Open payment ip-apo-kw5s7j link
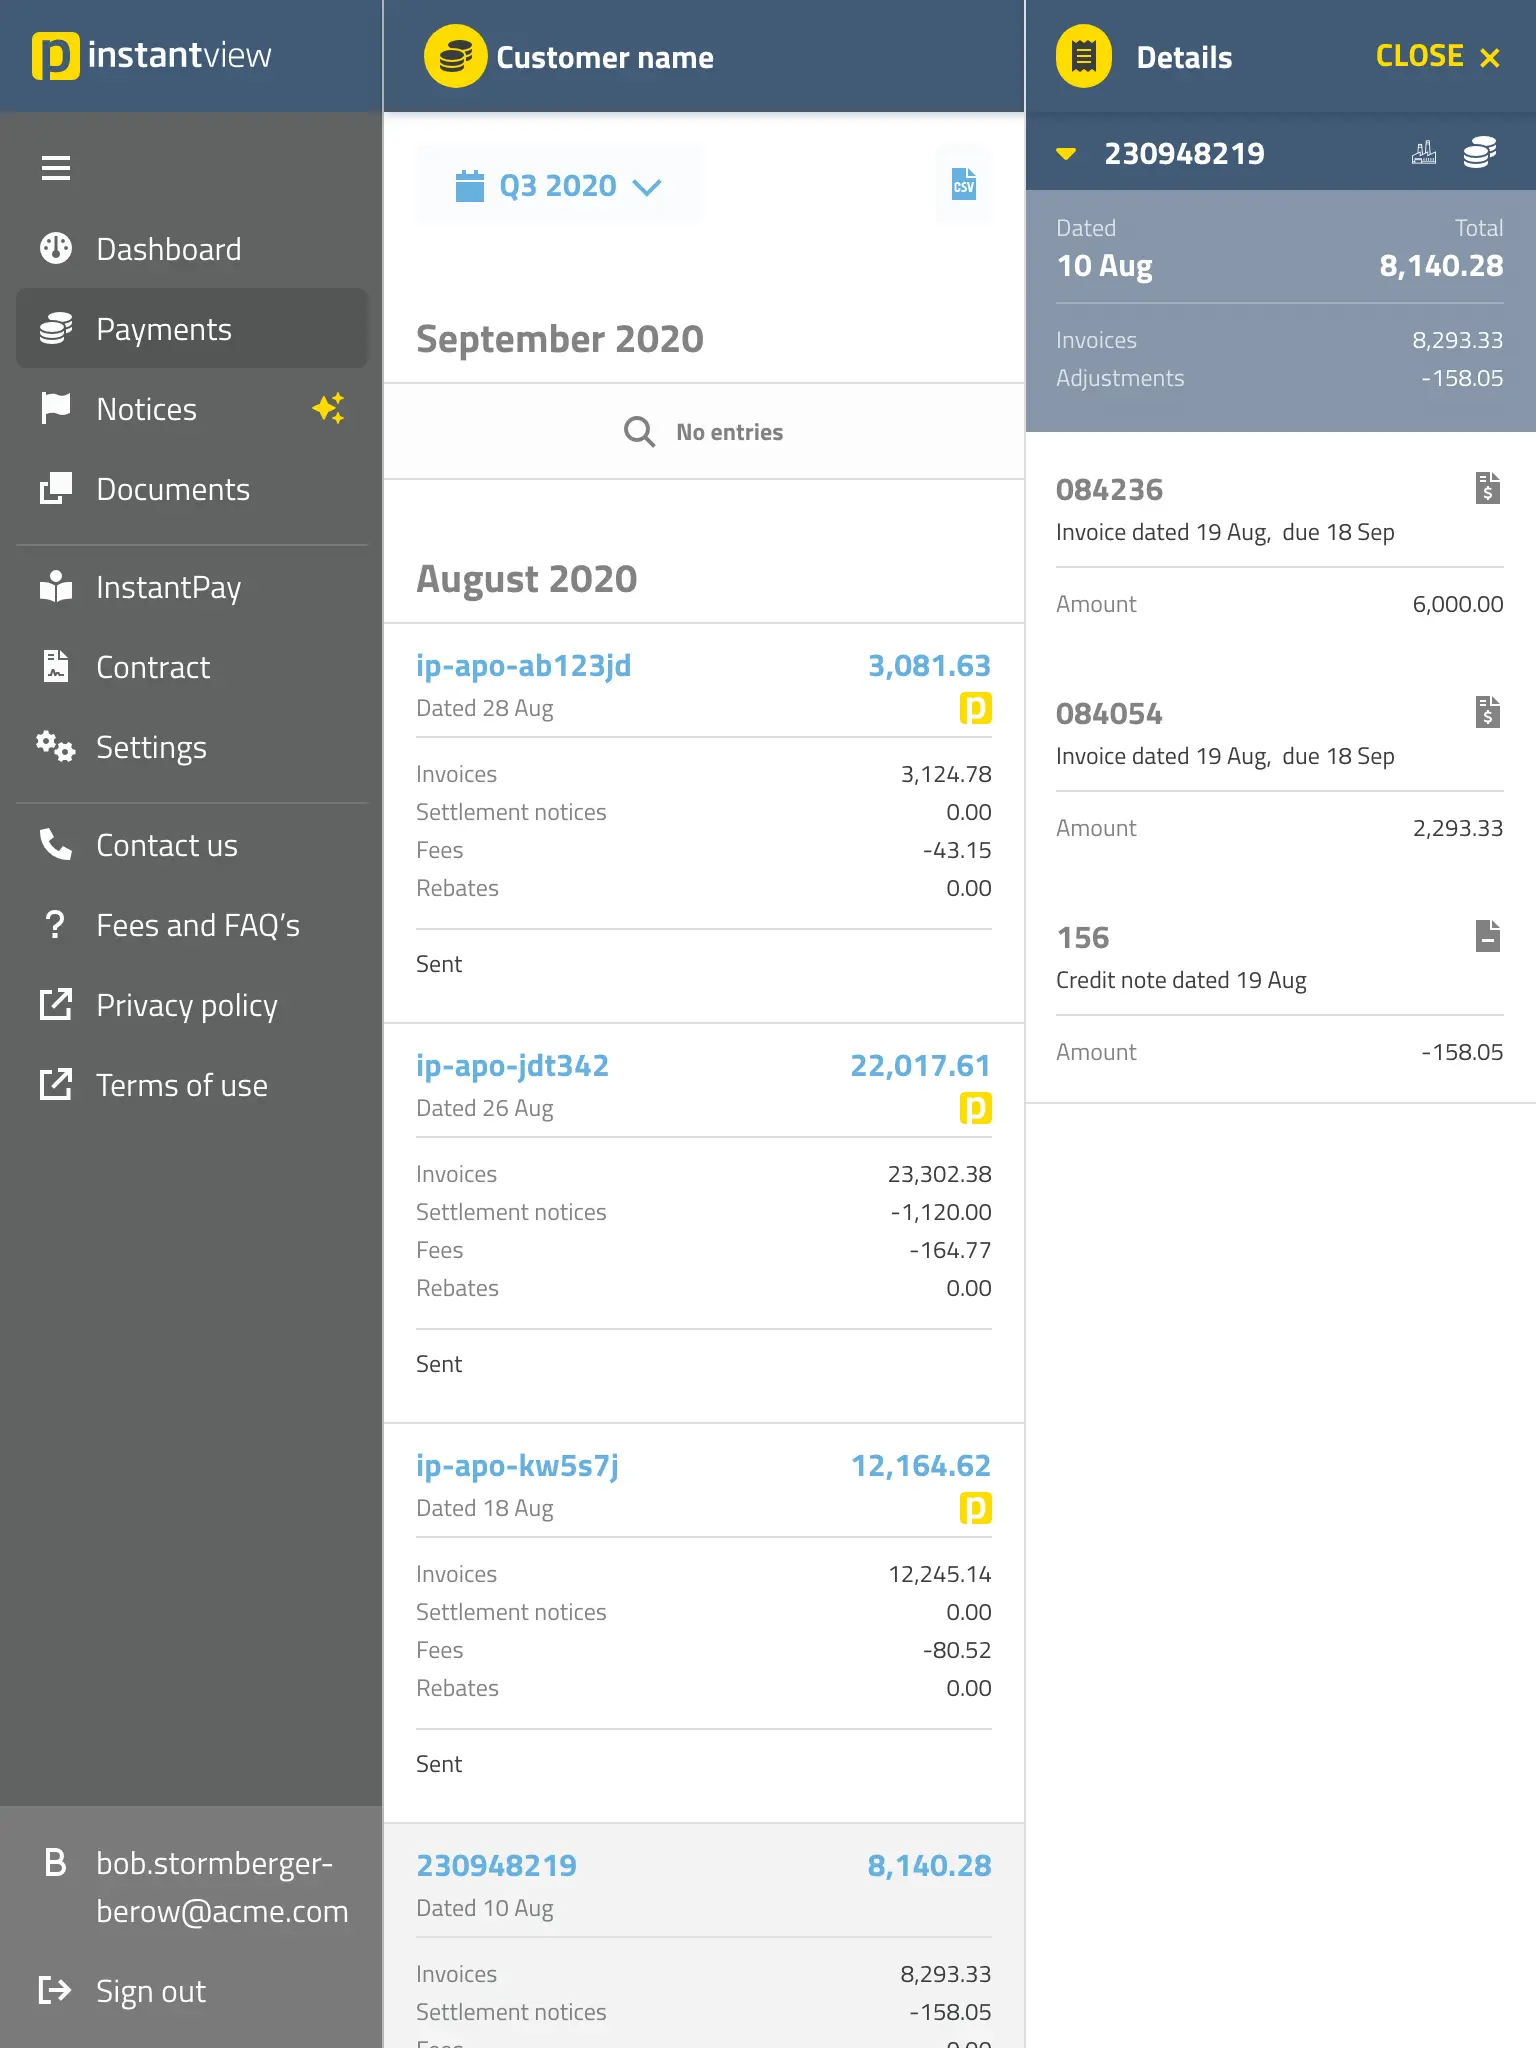This screenshot has height=2048, width=1536. coord(517,1465)
